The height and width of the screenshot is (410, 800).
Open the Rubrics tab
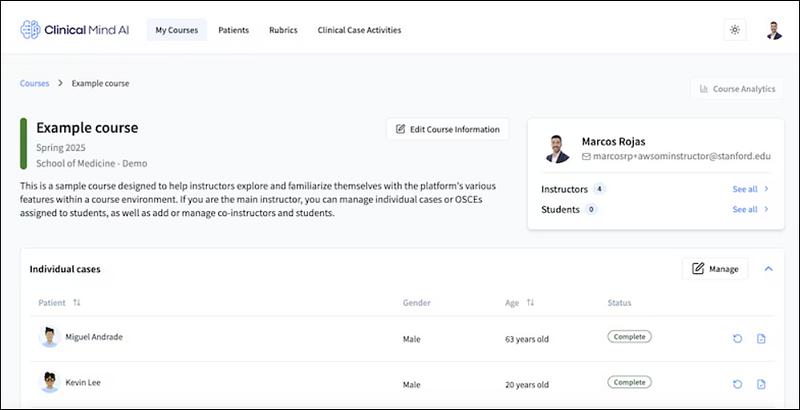coord(283,30)
